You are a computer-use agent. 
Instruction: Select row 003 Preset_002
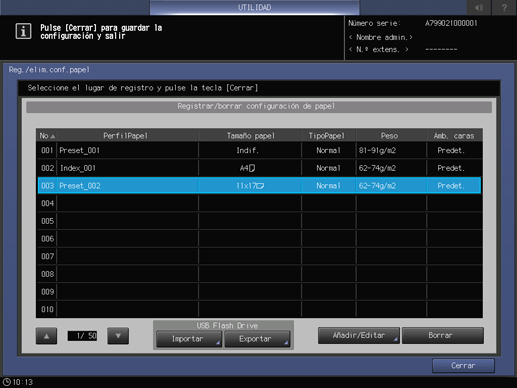pos(259,186)
